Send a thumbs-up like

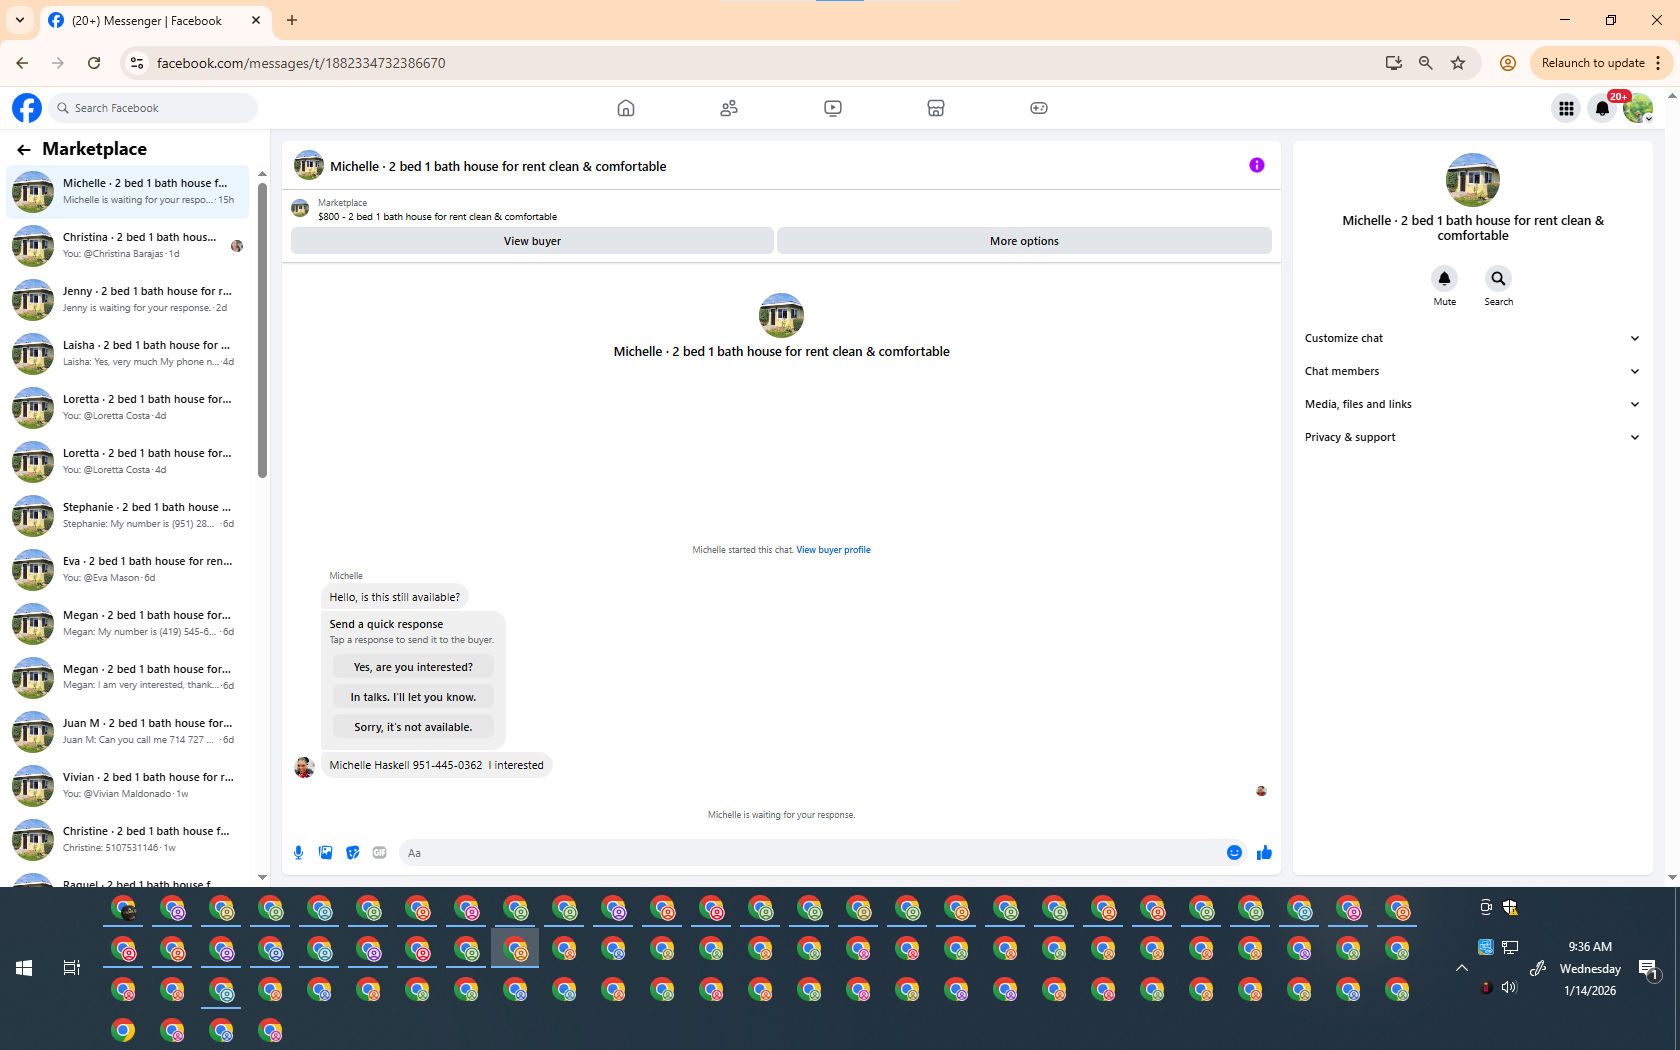pos(1264,853)
